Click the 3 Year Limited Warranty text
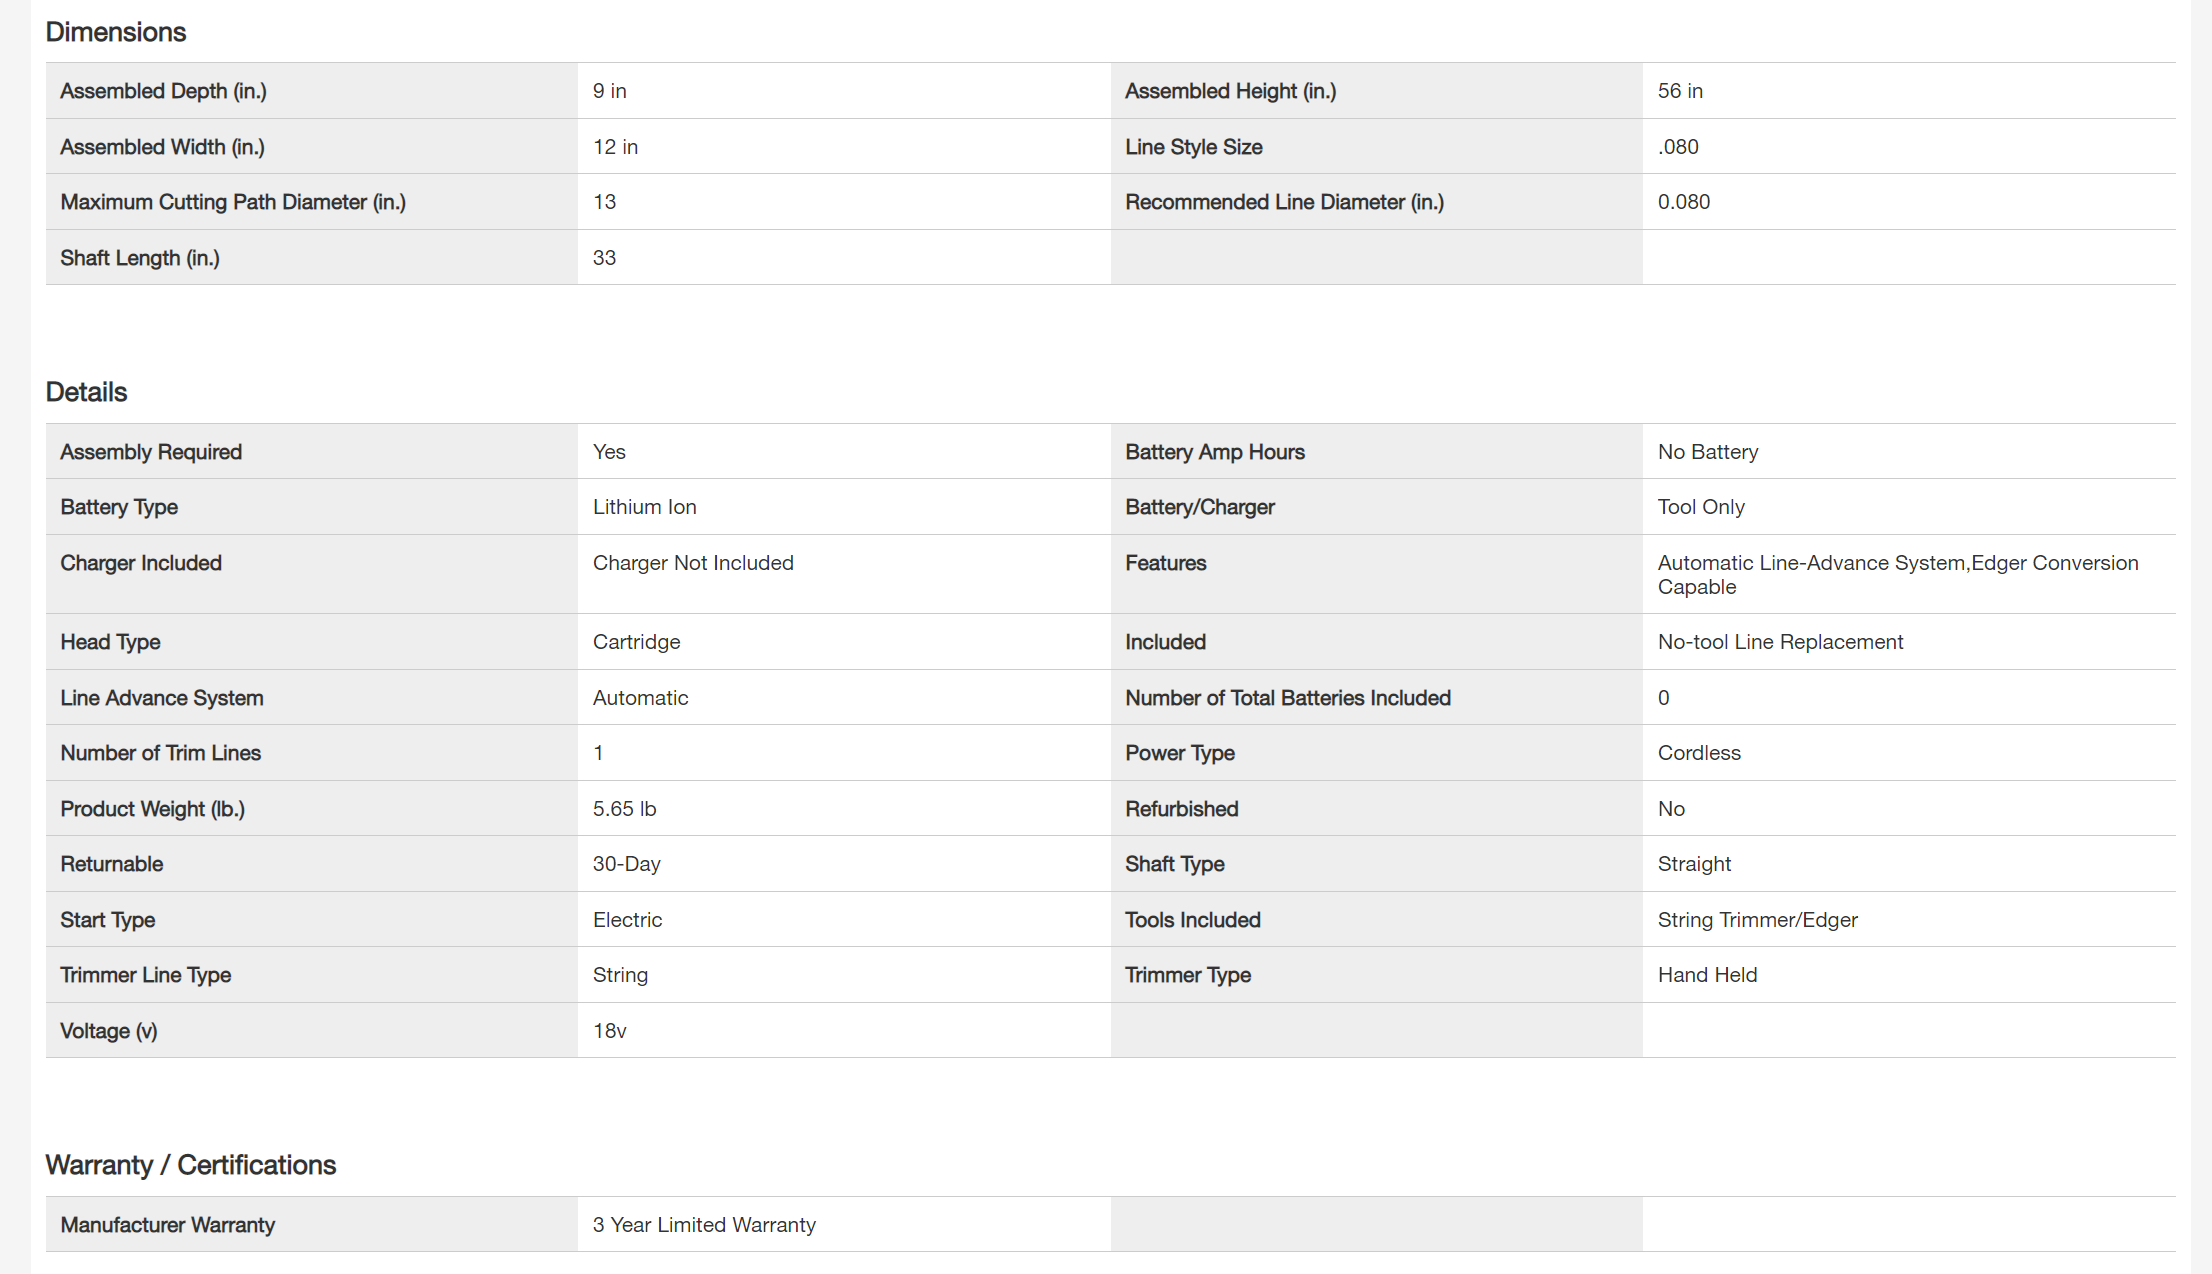Screen dimensions: 2212x1274 (703, 1225)
